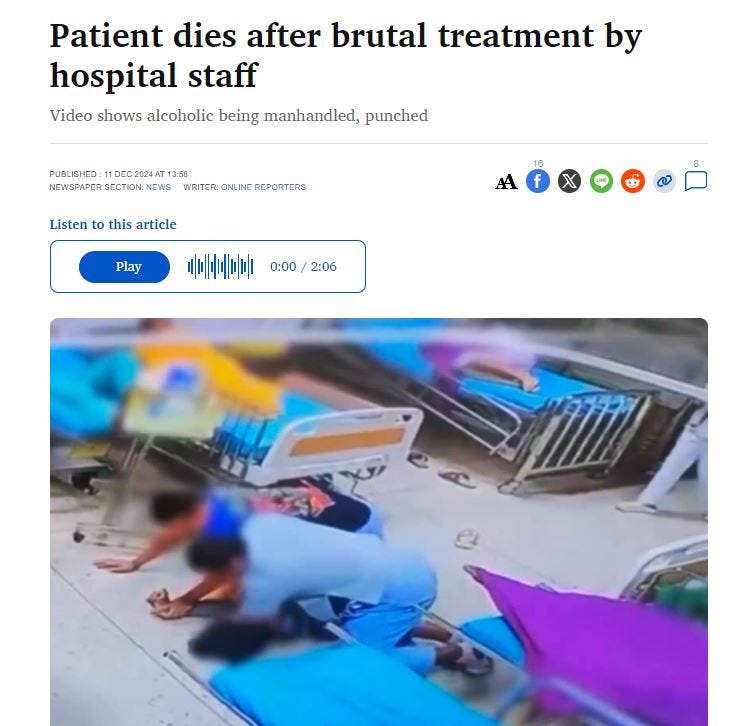Screen dimensions: 733x726
Task: Open ONLINE REPORTERS writer link
Action: pyautogui.click(x=263, y=187)
